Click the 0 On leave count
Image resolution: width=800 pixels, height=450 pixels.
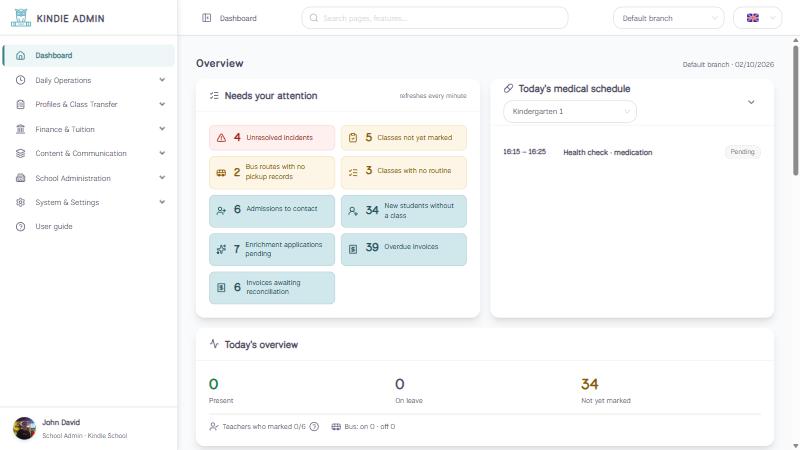[399, 384]
